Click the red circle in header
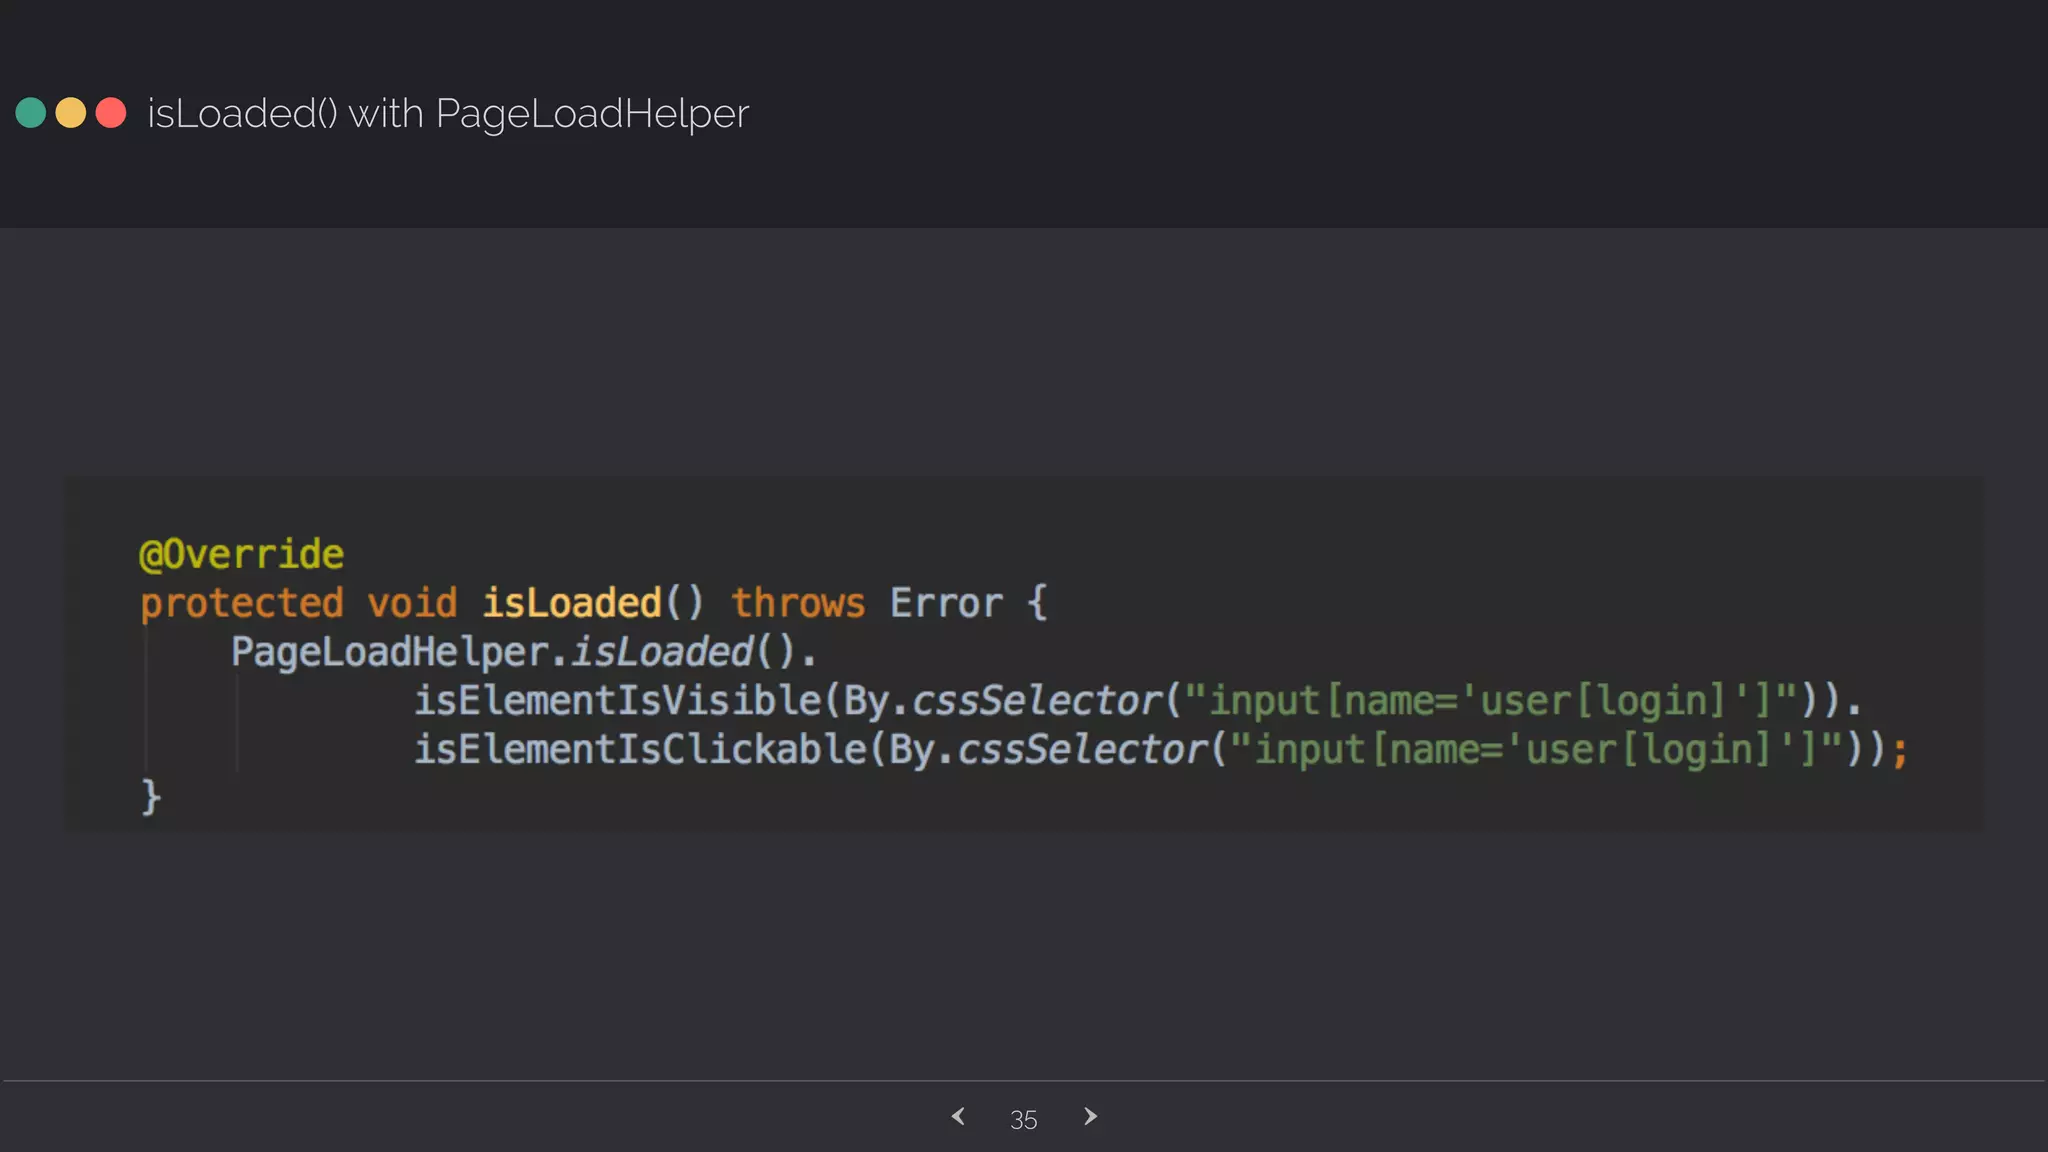 pos(111,113)
